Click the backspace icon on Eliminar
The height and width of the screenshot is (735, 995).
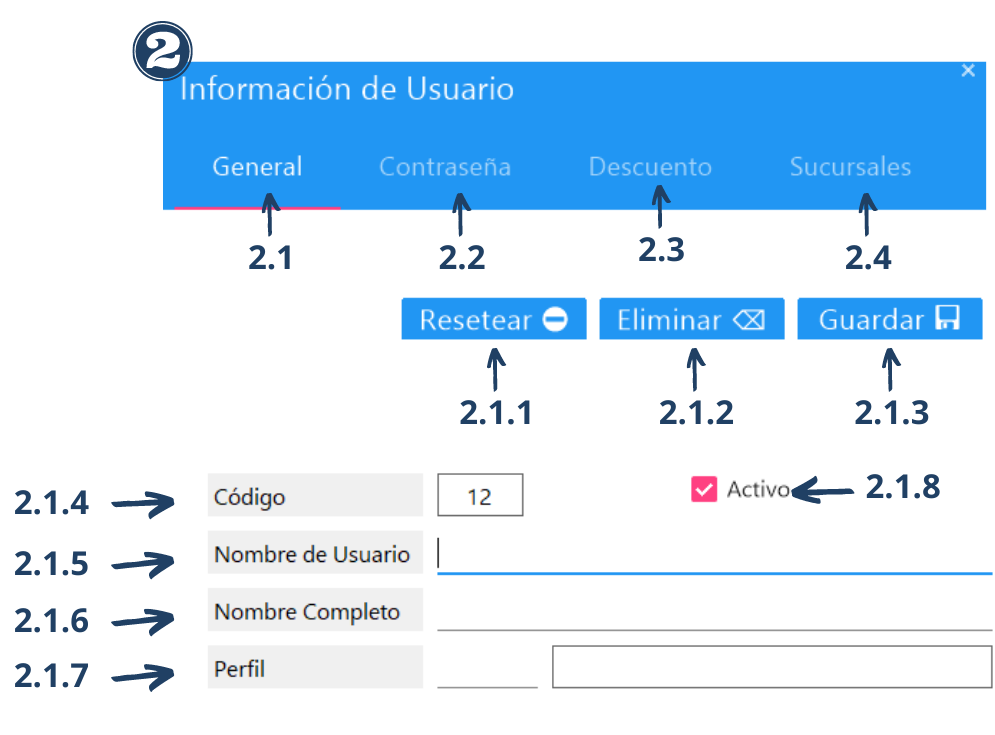(748, 320)
